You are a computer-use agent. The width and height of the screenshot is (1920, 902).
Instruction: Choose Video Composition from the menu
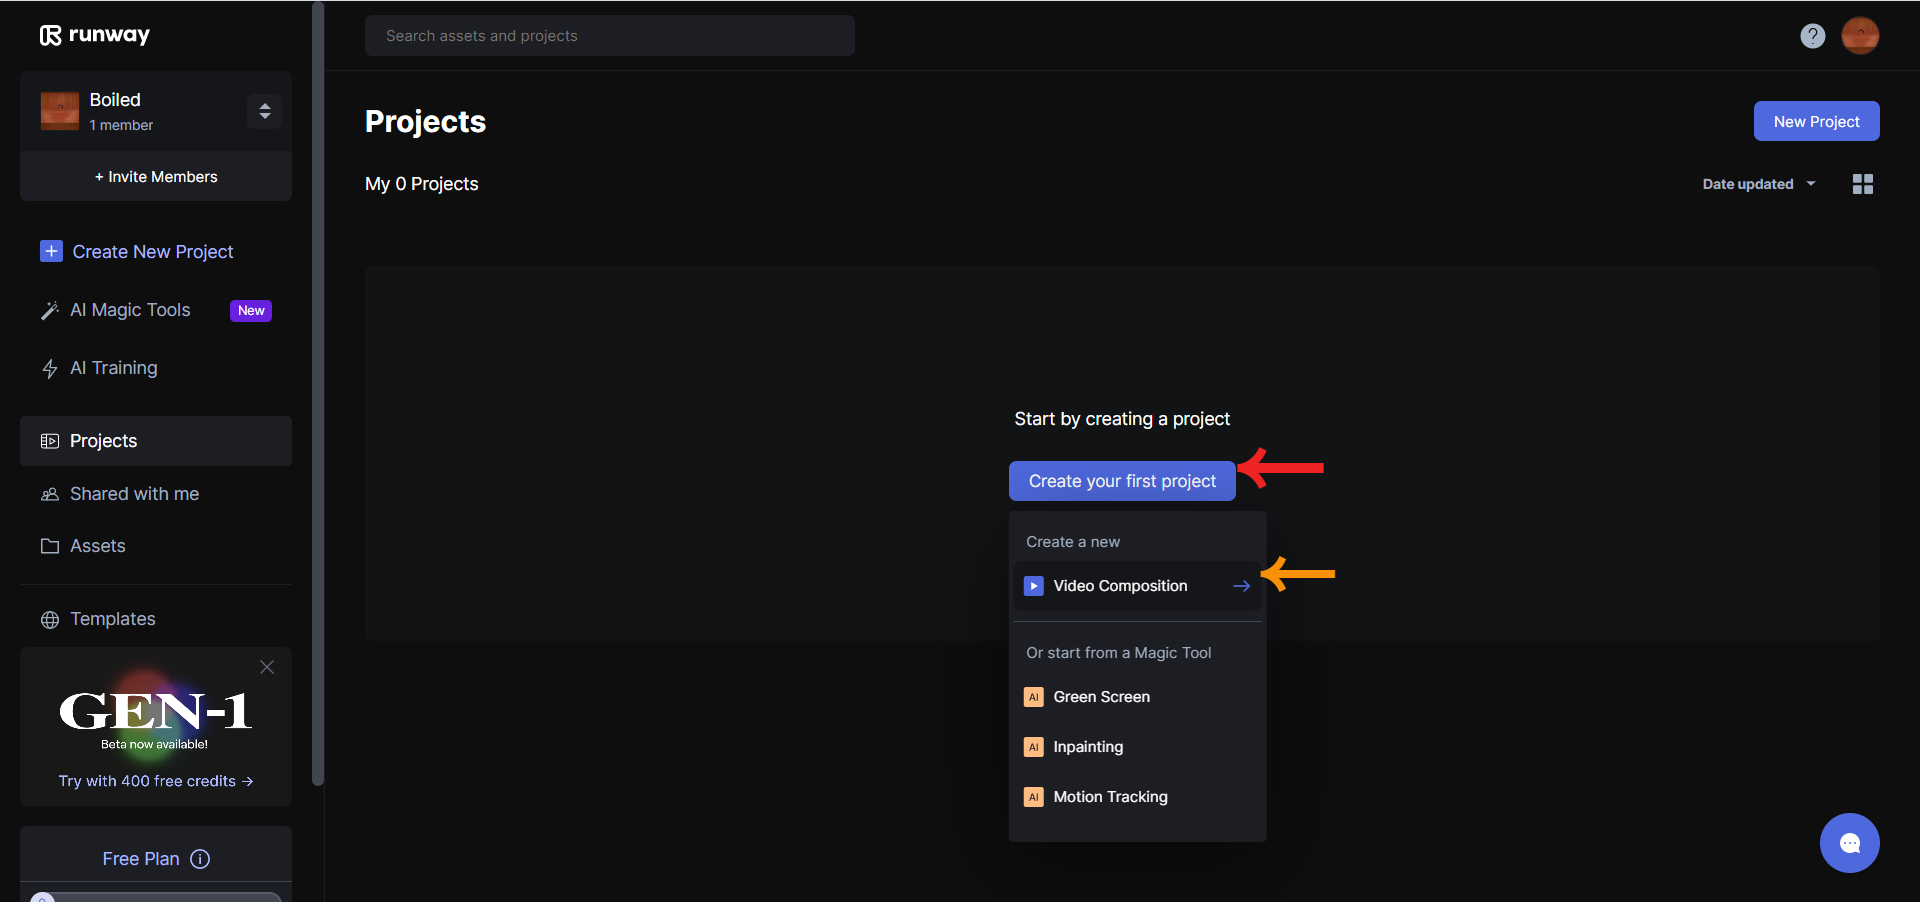point(1138,586)
